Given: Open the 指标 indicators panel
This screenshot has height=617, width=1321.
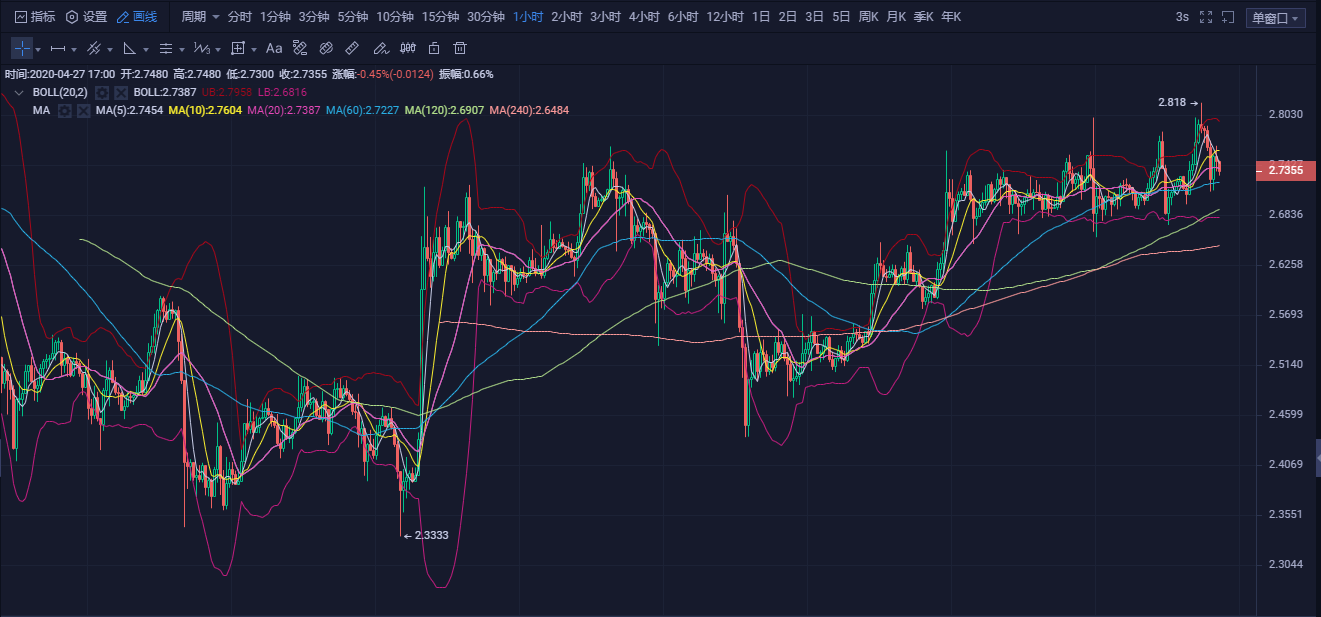Looking at the screenshot, I should click(x=35, y=17).
